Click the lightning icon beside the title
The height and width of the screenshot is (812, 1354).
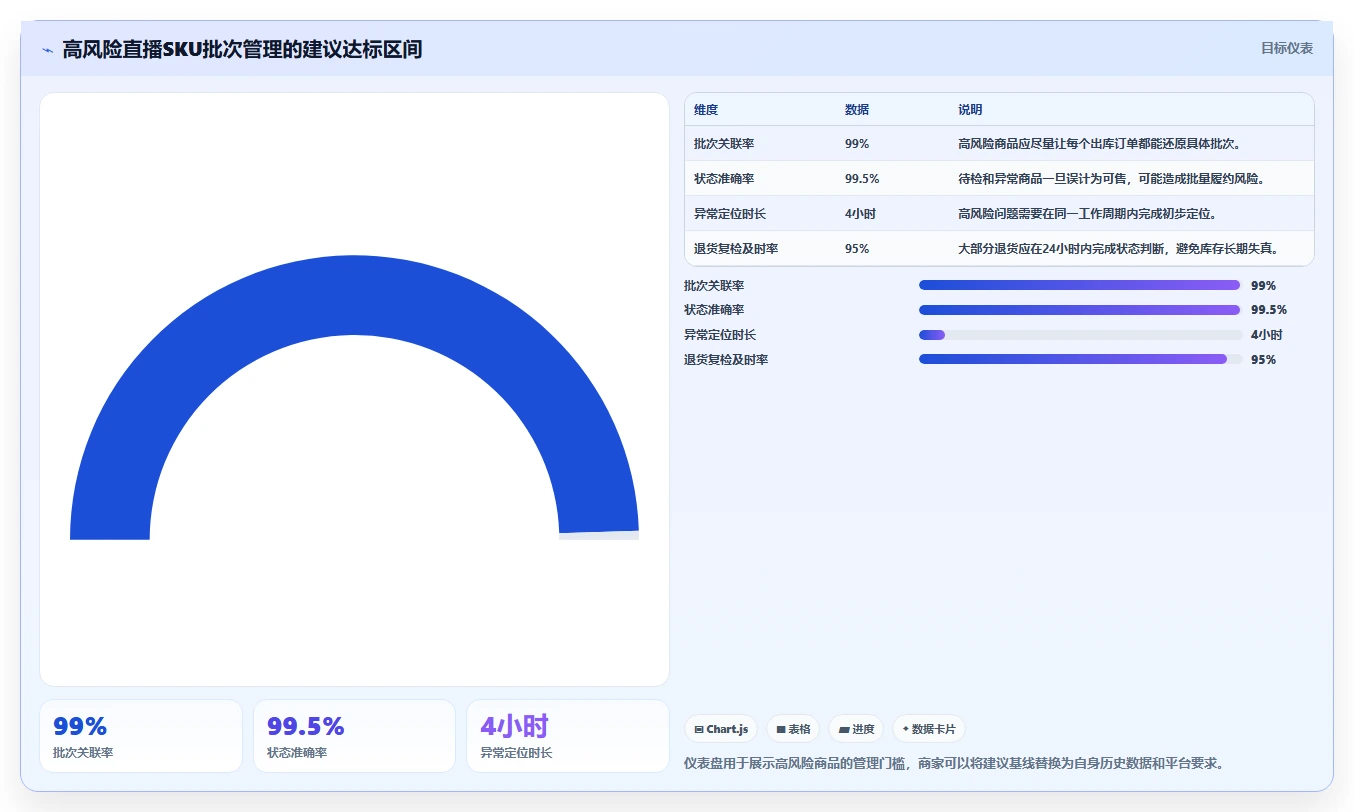47,49
